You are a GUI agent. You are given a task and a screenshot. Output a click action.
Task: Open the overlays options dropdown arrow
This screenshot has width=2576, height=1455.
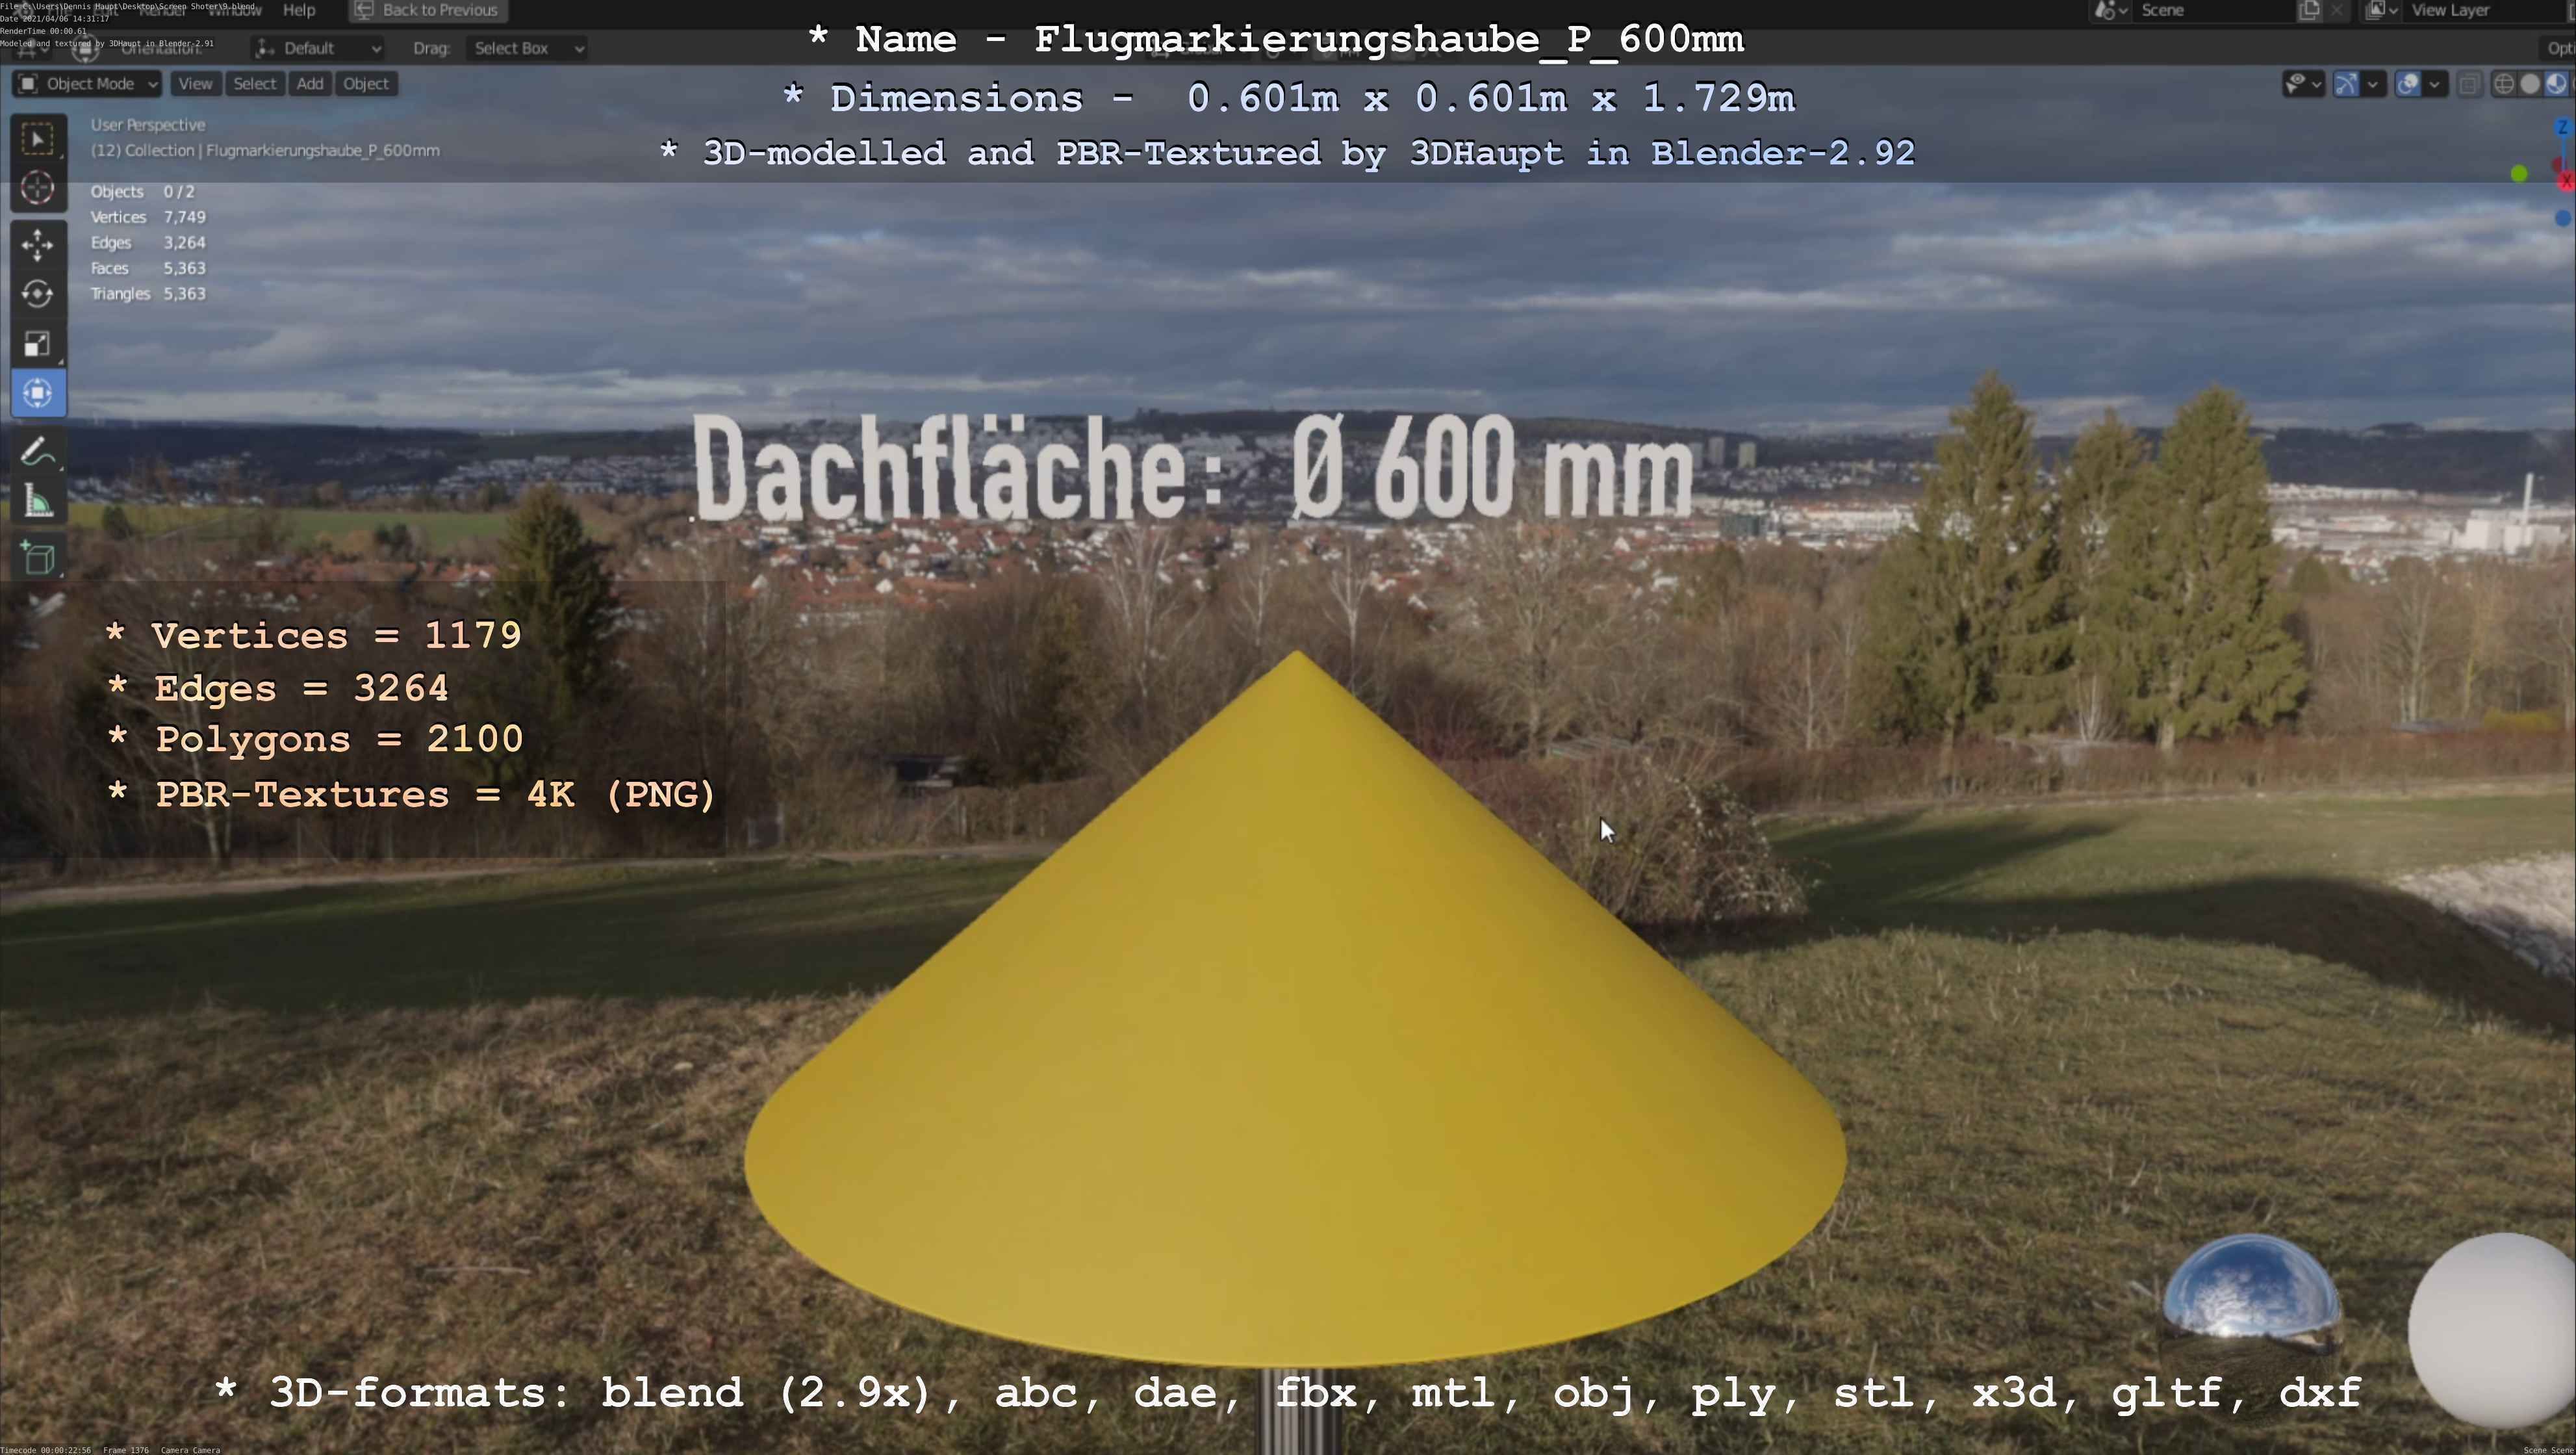click(x=2435, y=84)
